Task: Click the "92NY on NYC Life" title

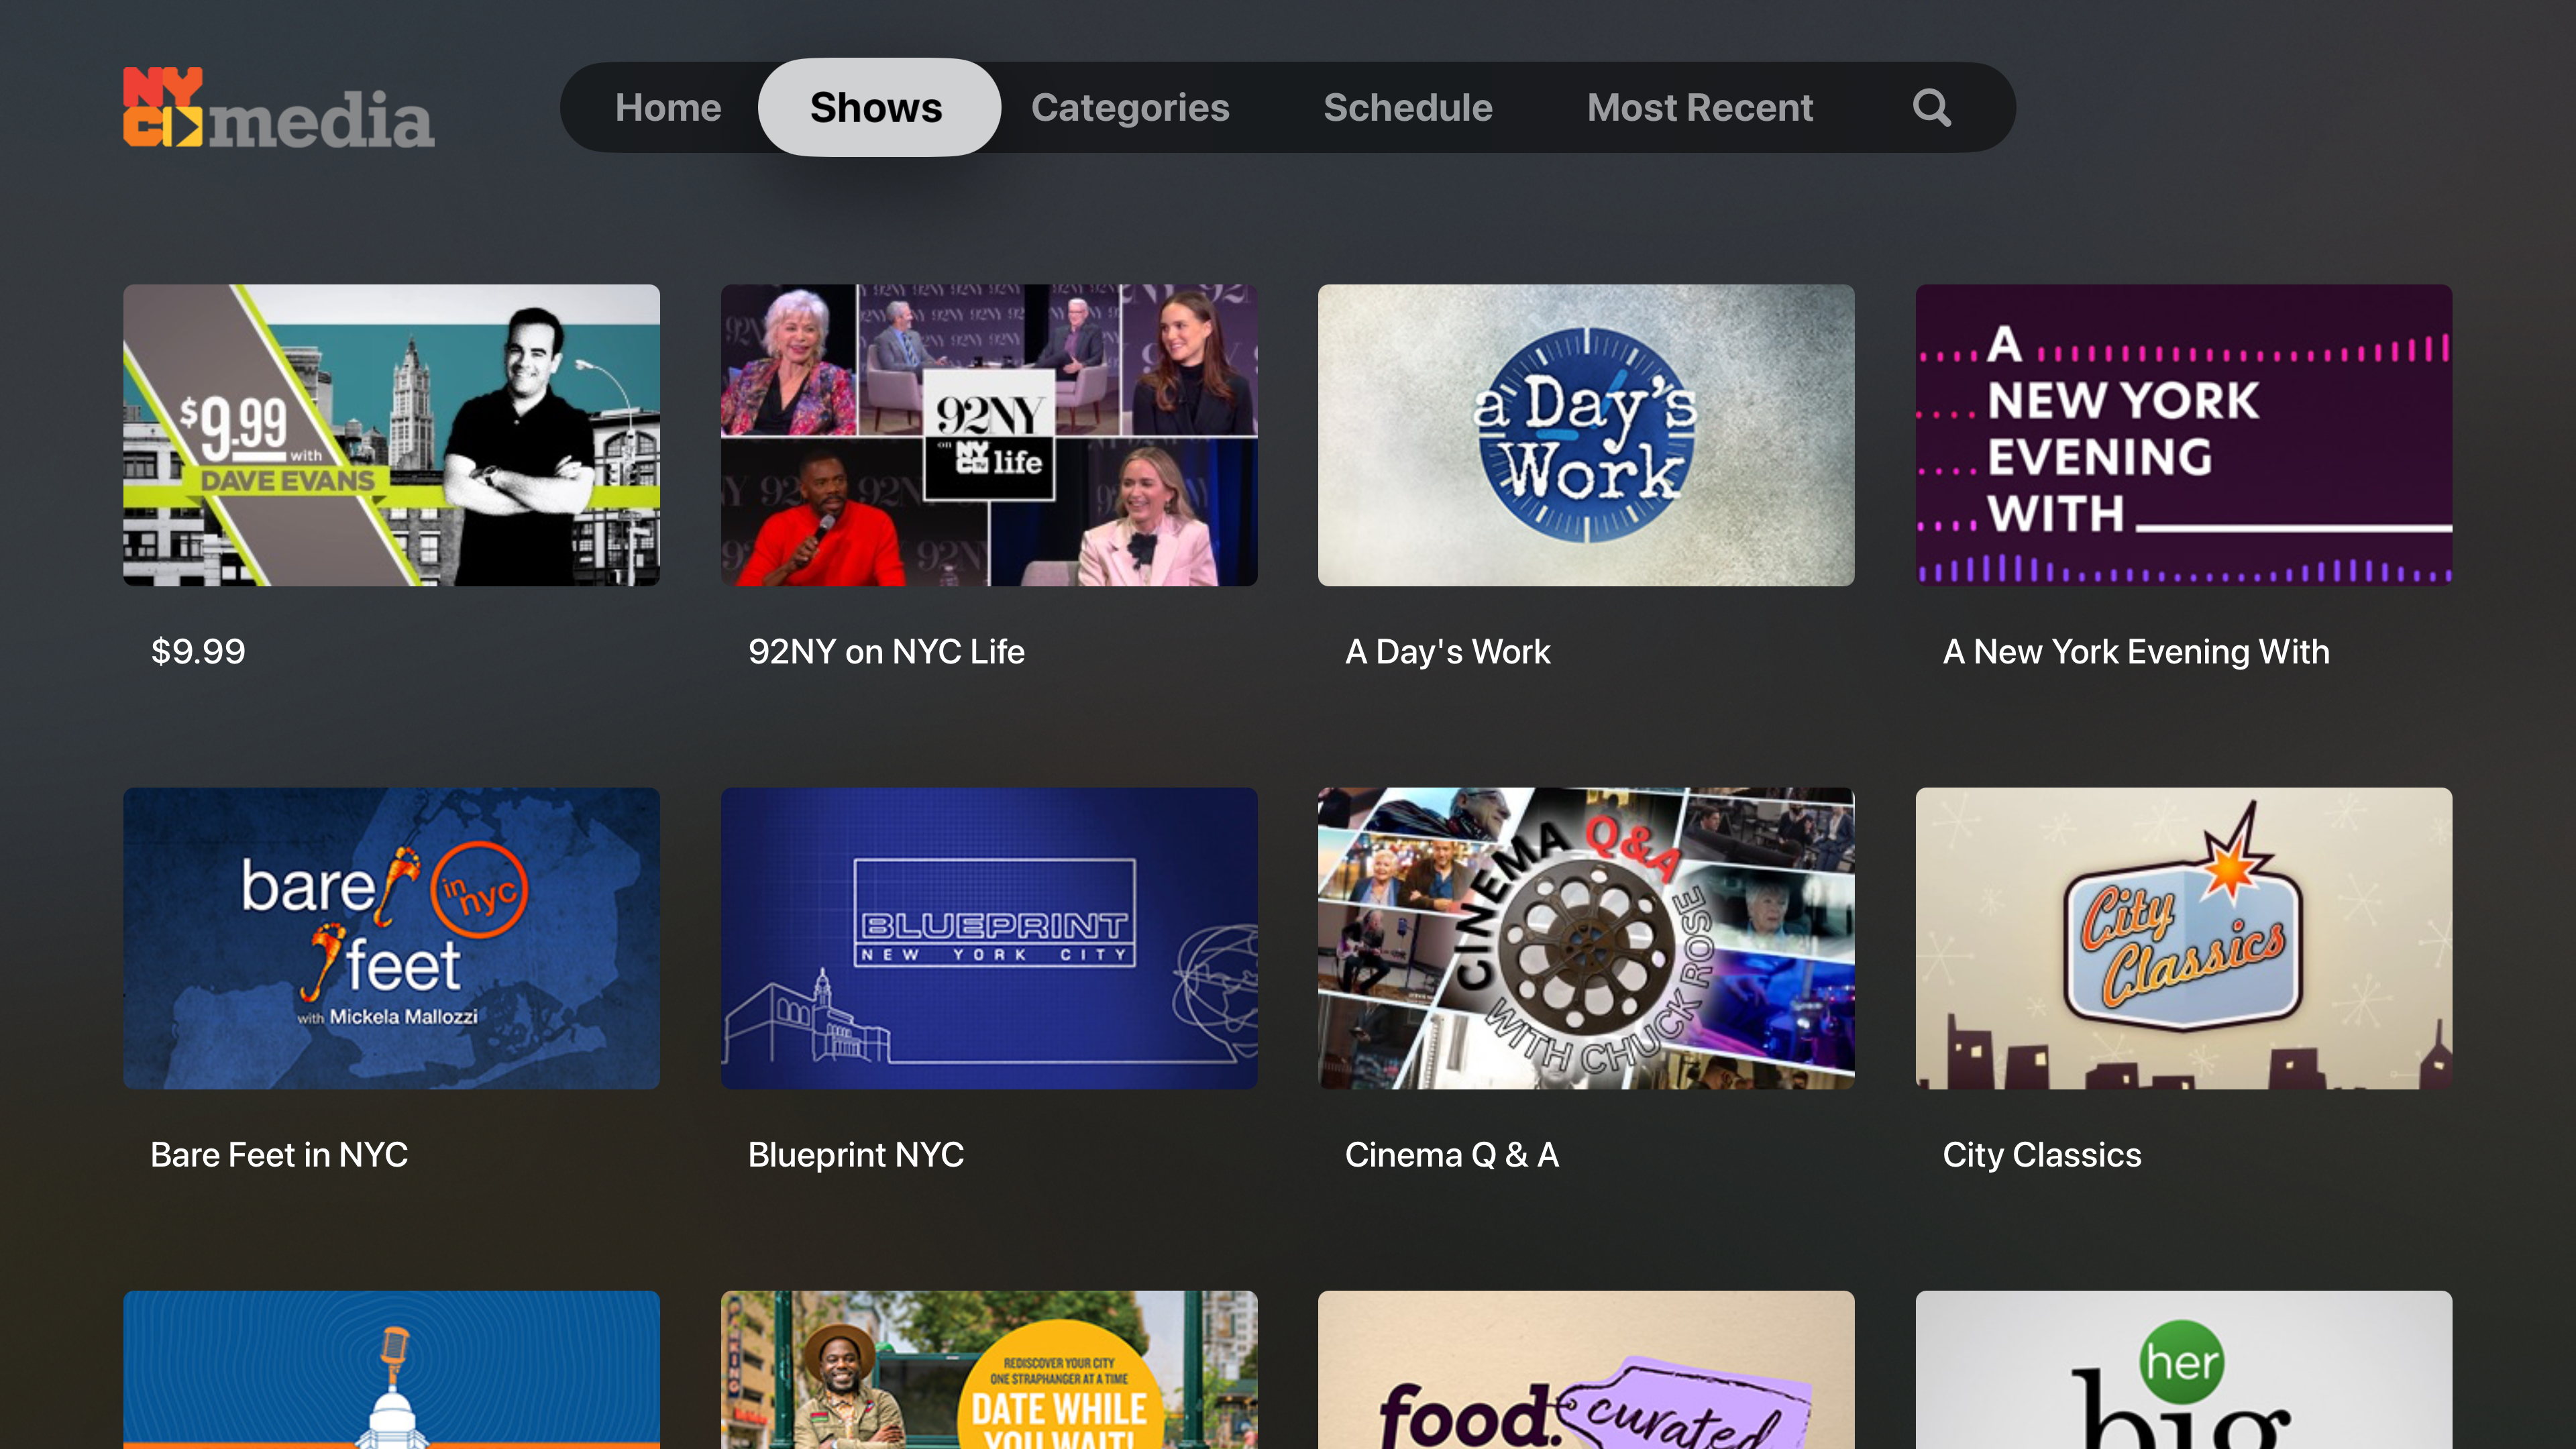Action: coord(886,652)
